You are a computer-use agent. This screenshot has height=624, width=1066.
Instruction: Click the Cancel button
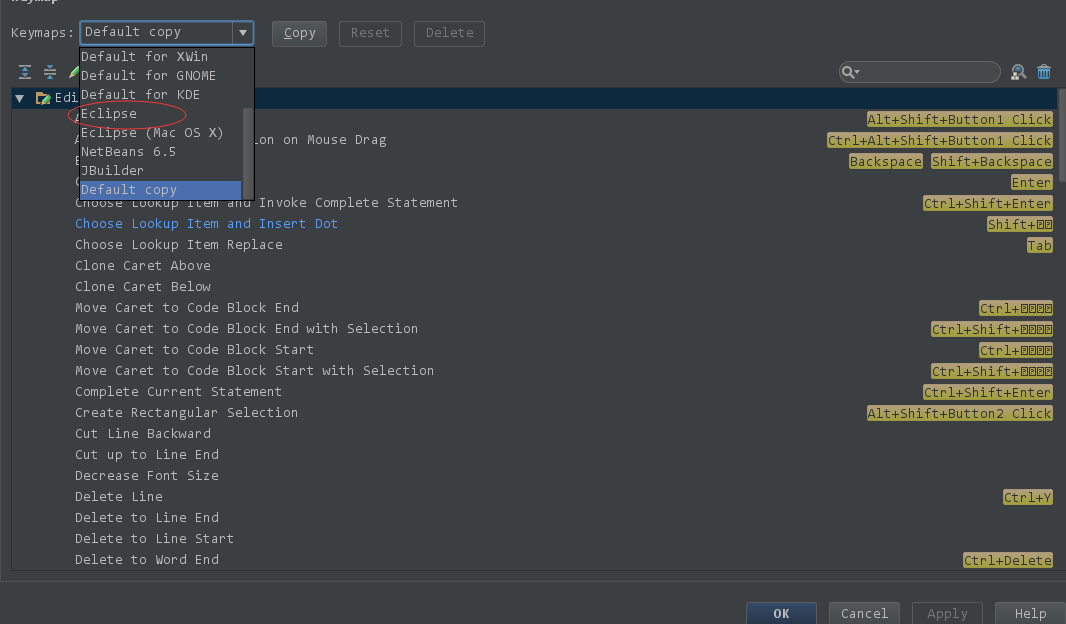coord(864,613)
